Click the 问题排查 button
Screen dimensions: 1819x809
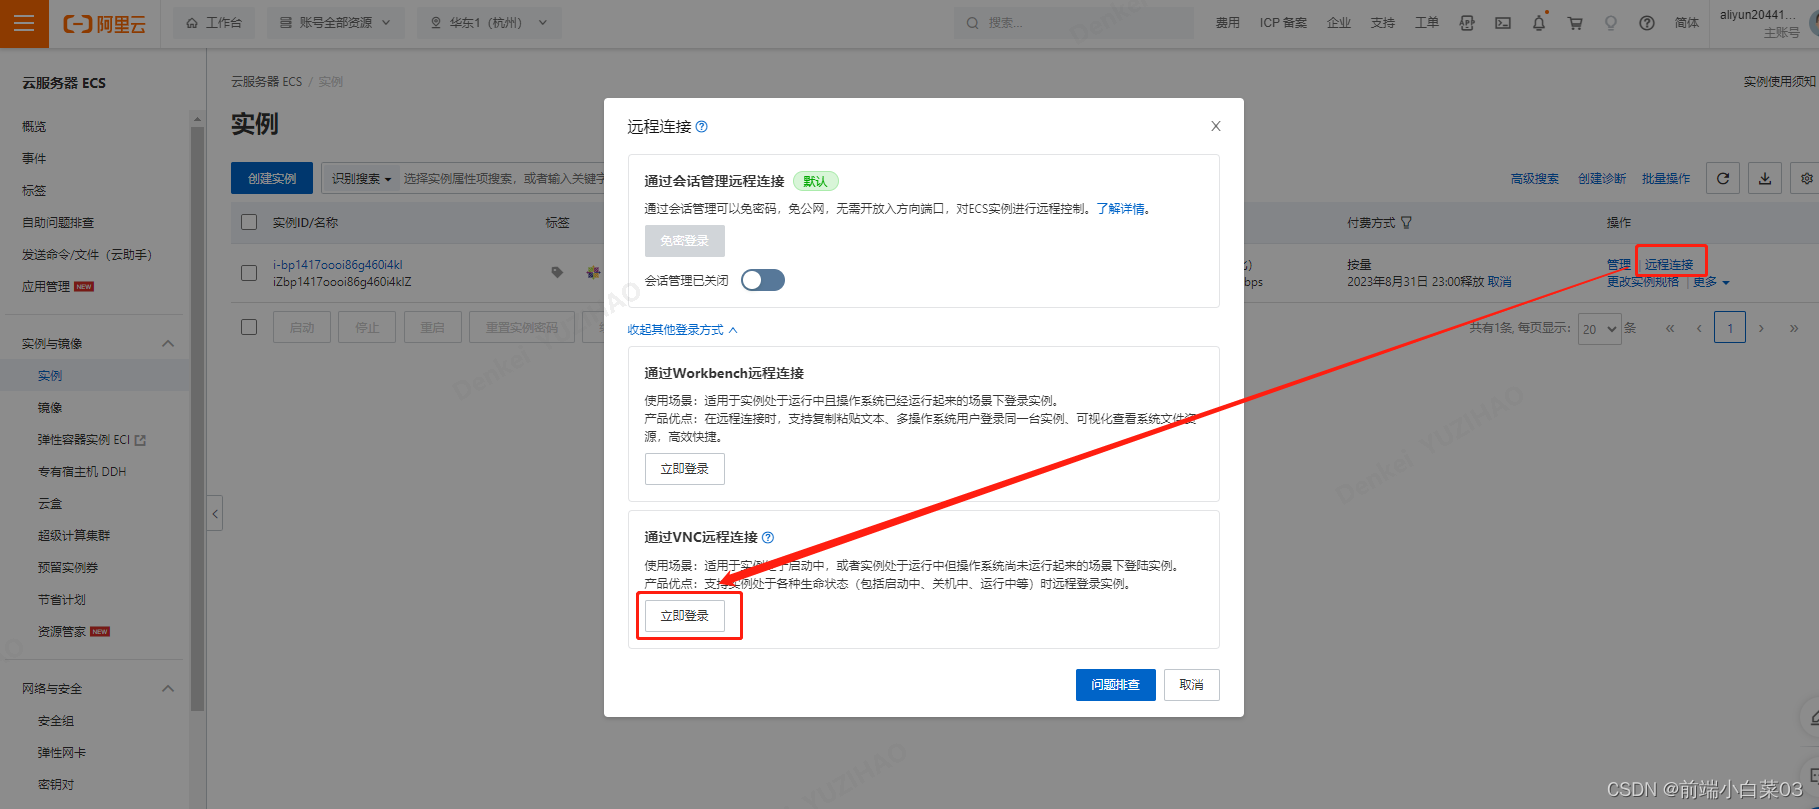coord(1116,685)
